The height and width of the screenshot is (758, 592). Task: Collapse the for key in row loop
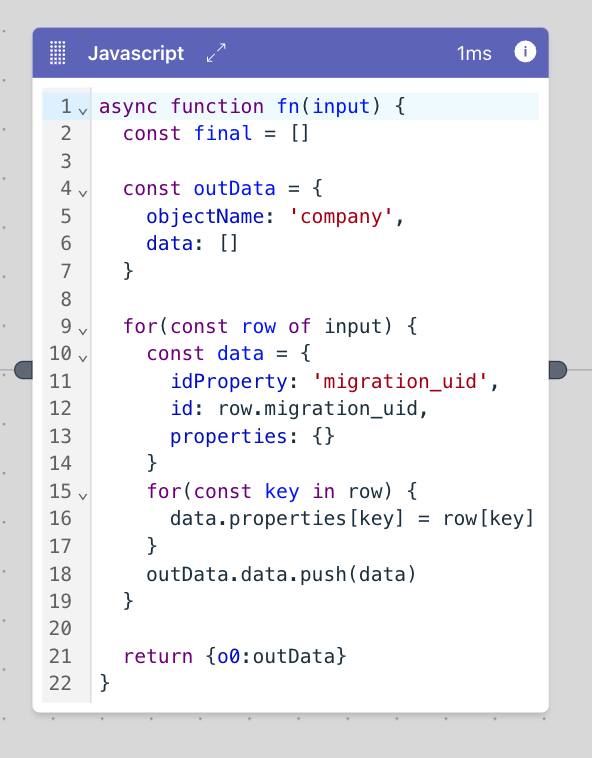[x=83, y=496]
